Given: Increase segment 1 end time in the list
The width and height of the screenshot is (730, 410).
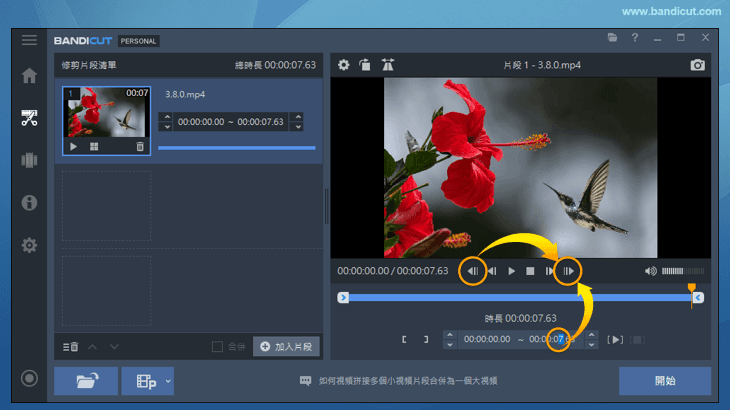Looking at the screenshot, I should [298, 117].
